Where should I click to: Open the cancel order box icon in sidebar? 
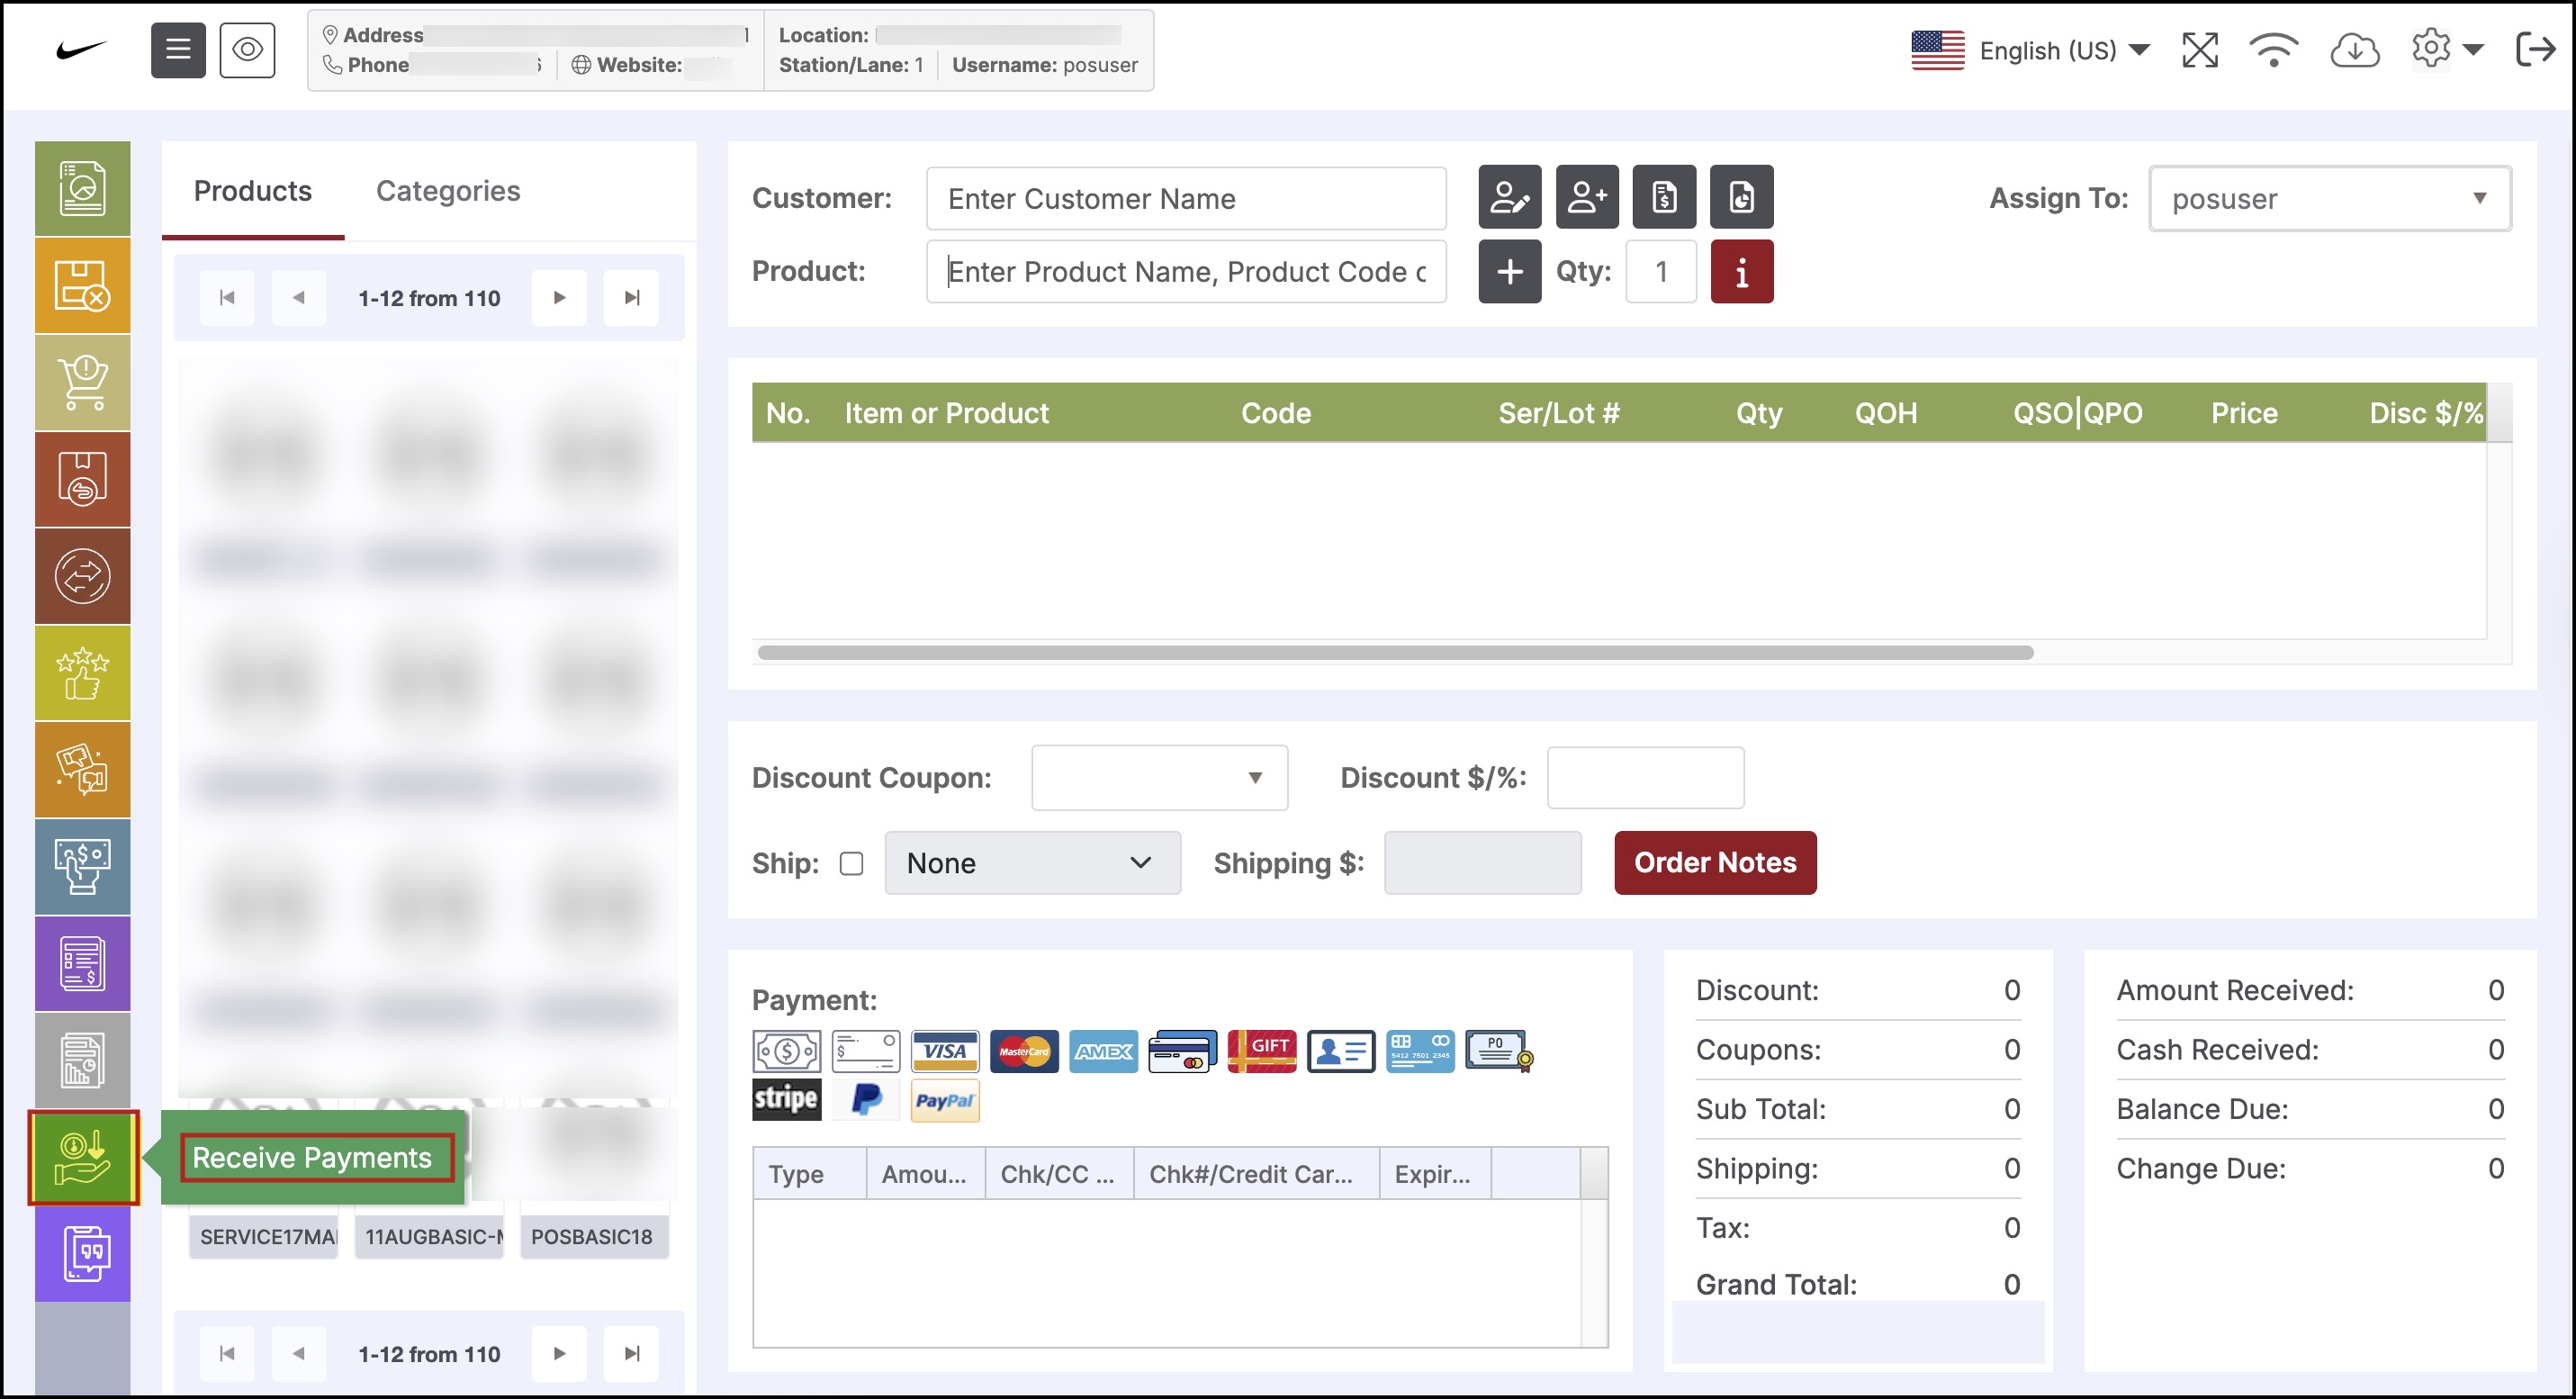coord(82,285)
